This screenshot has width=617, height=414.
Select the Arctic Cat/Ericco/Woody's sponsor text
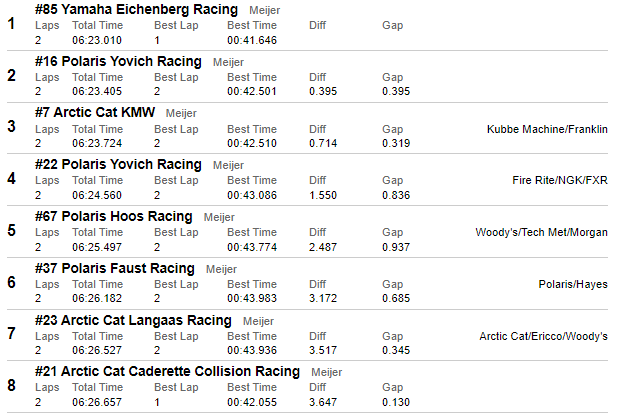543,337
